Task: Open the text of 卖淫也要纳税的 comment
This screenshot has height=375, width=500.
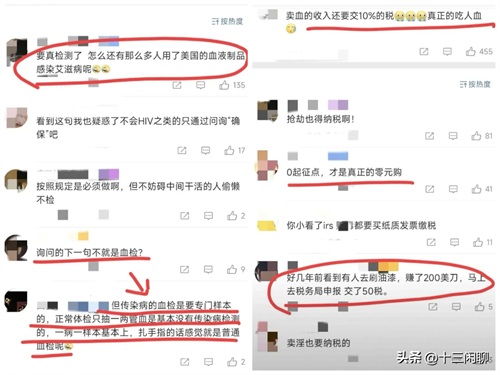Action: (x=318, y=343)
